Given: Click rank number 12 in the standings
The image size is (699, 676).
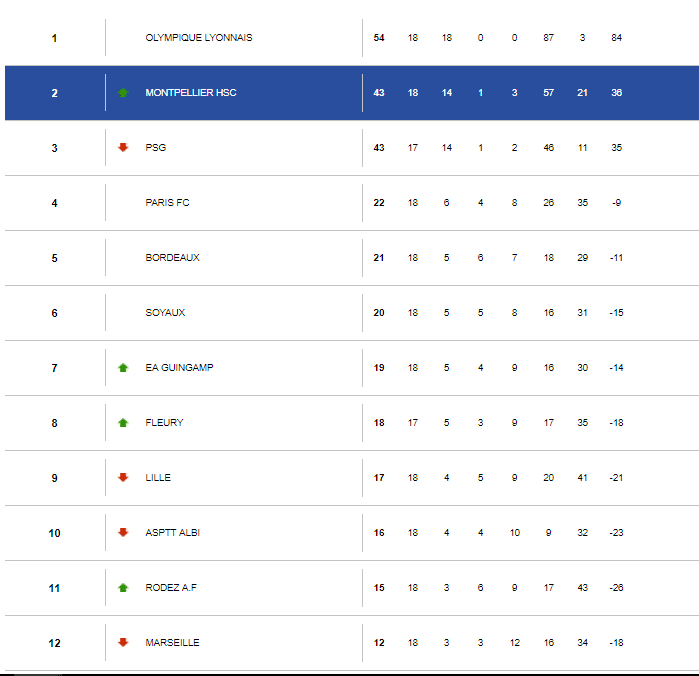Looking at the screenshot, I should (x=54, y=643).
